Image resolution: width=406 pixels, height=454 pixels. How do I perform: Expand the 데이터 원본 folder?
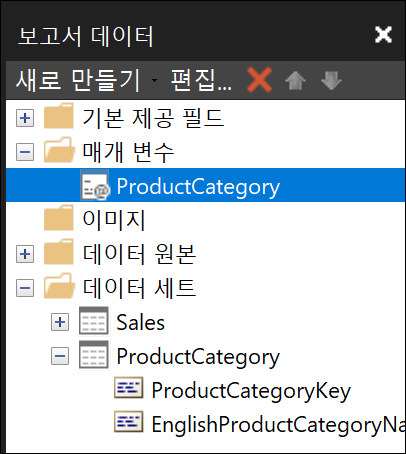pyautogui.click(x=25, y=254)
